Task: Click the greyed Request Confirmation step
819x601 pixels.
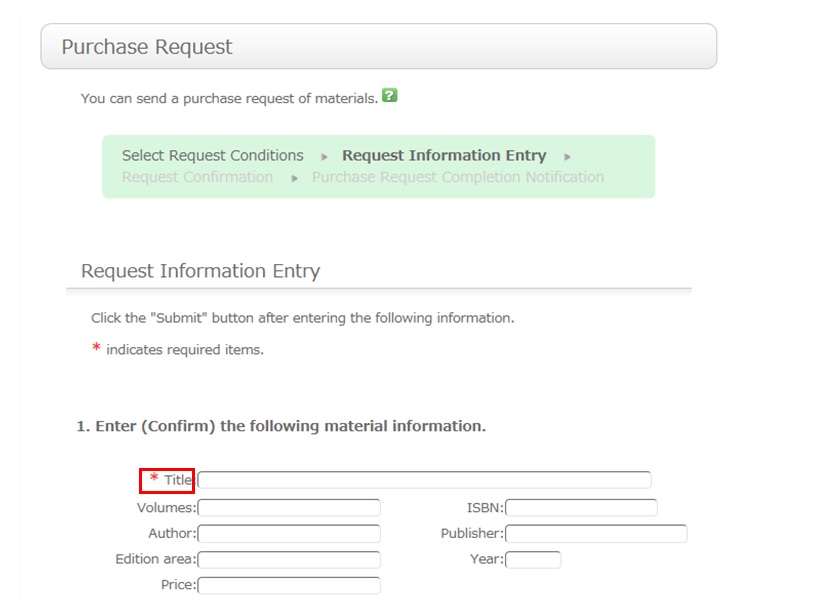Action: coord(197,178)
